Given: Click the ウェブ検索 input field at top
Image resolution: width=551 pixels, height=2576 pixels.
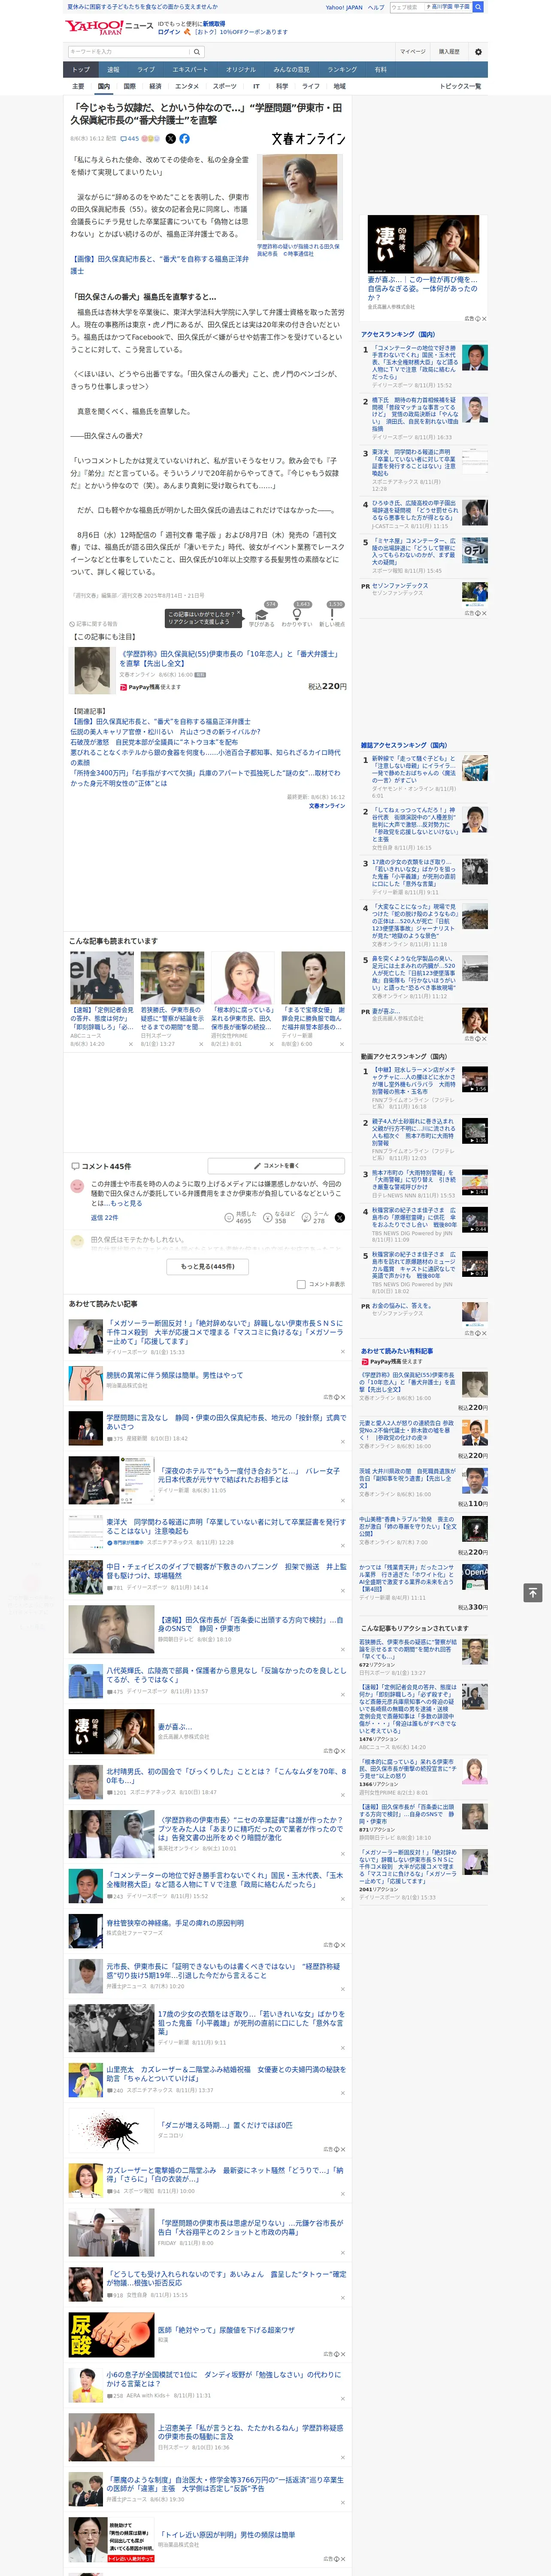Looking at the screenshot, I should point(406,7).
